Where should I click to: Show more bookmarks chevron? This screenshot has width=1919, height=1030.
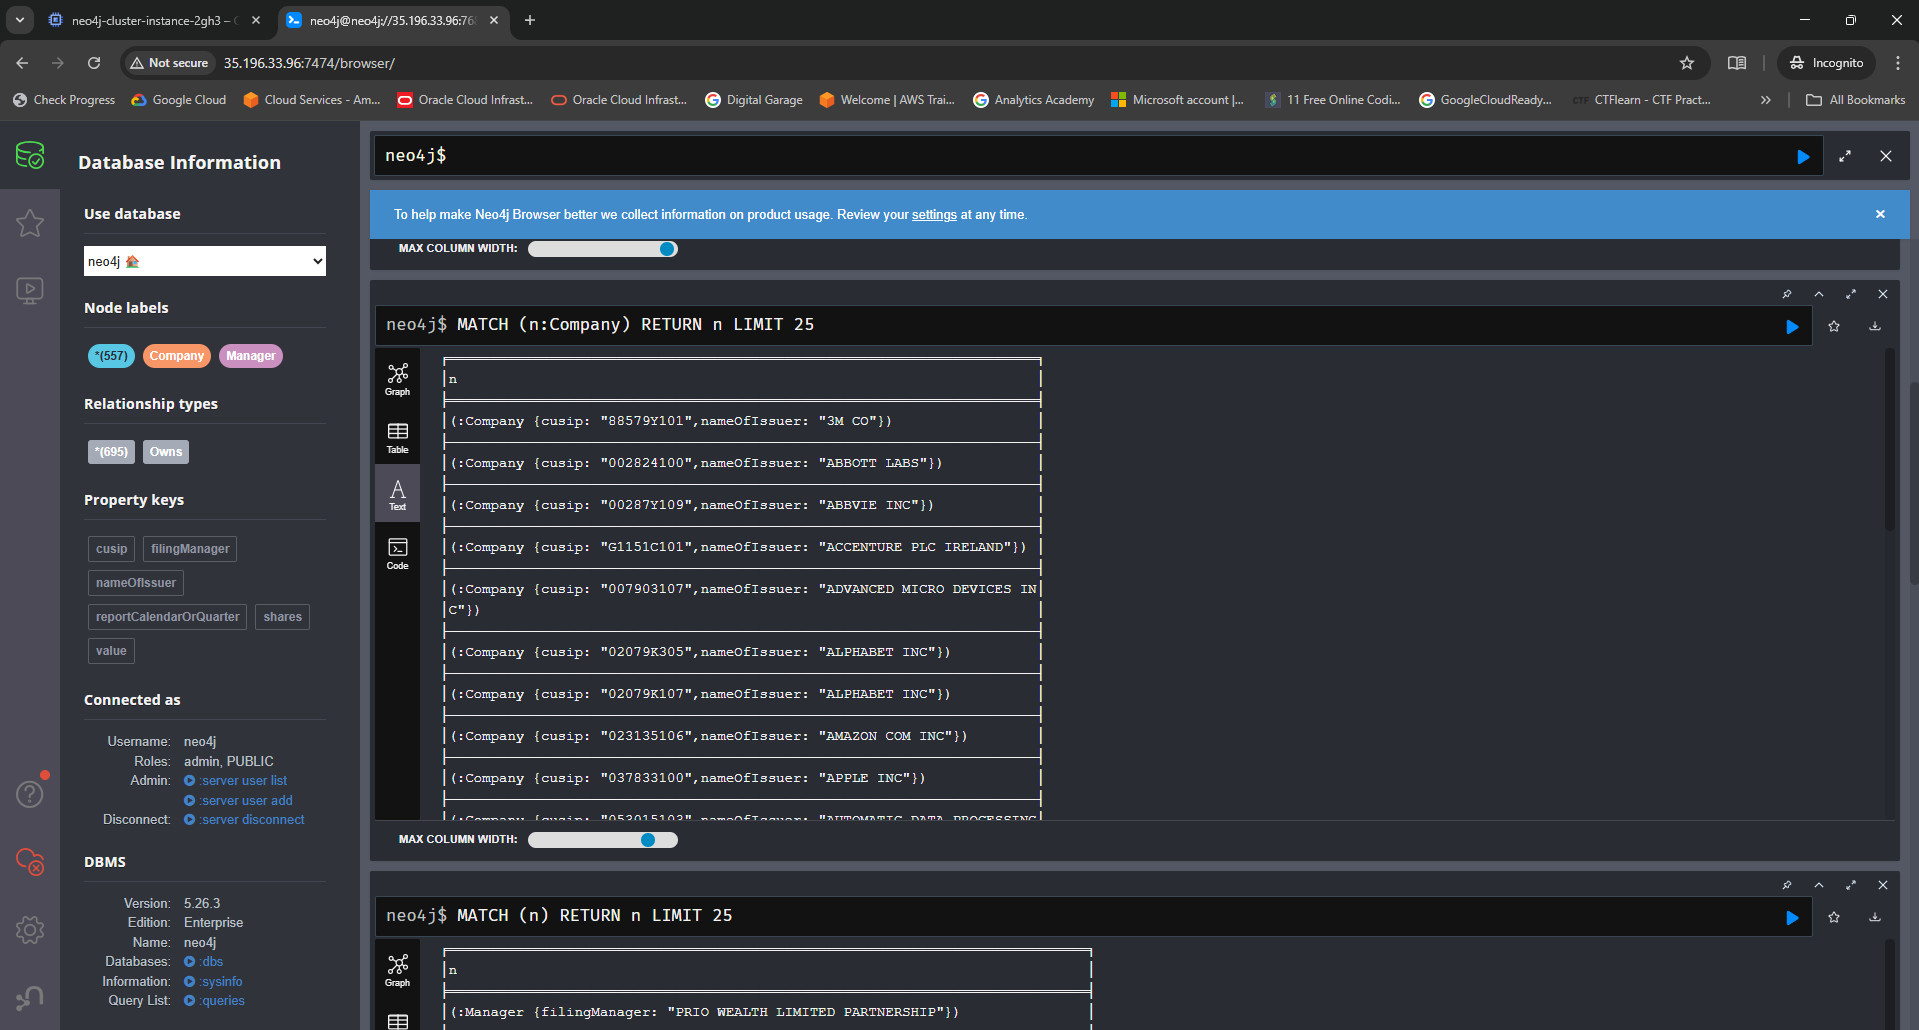(1766, 100)
